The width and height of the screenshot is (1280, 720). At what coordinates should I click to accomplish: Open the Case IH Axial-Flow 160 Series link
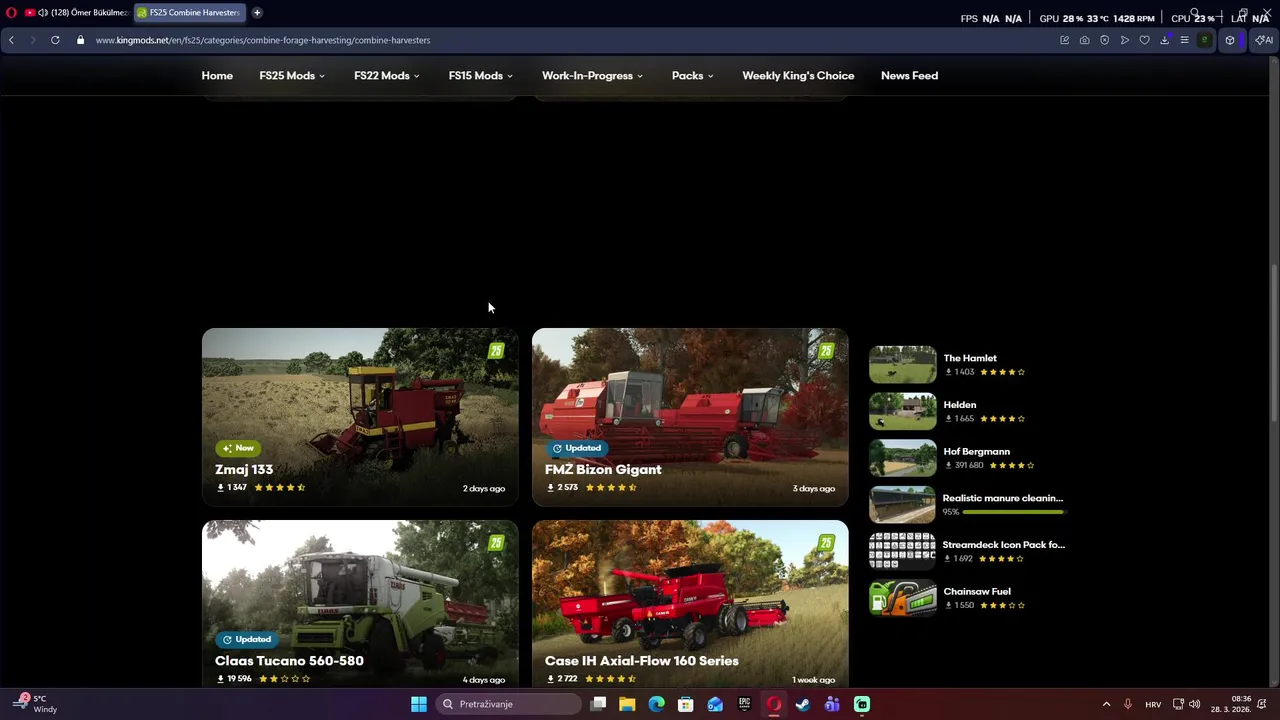[x=642, y=661]
